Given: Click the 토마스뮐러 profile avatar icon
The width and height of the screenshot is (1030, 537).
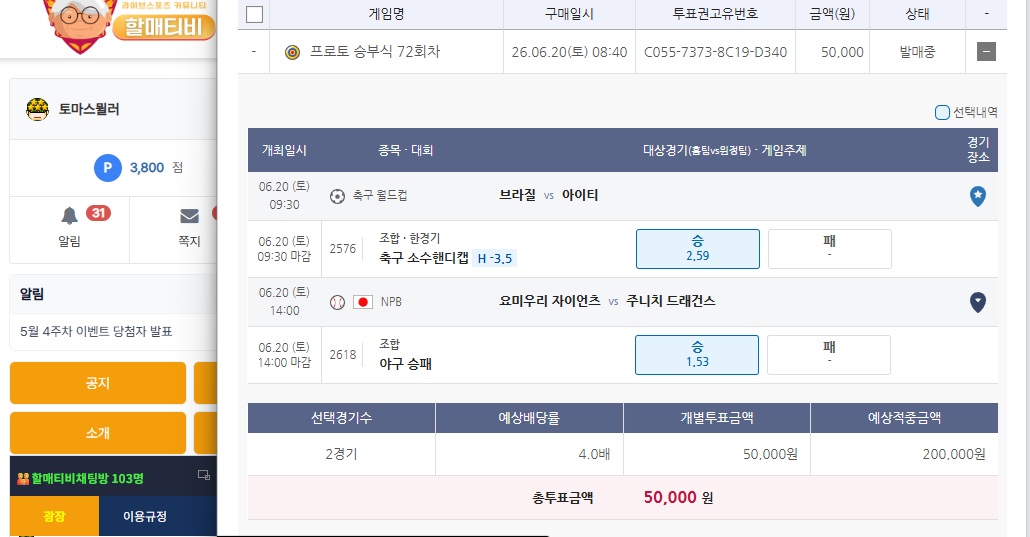Looking at the screenshot, I should coord(37,109).
